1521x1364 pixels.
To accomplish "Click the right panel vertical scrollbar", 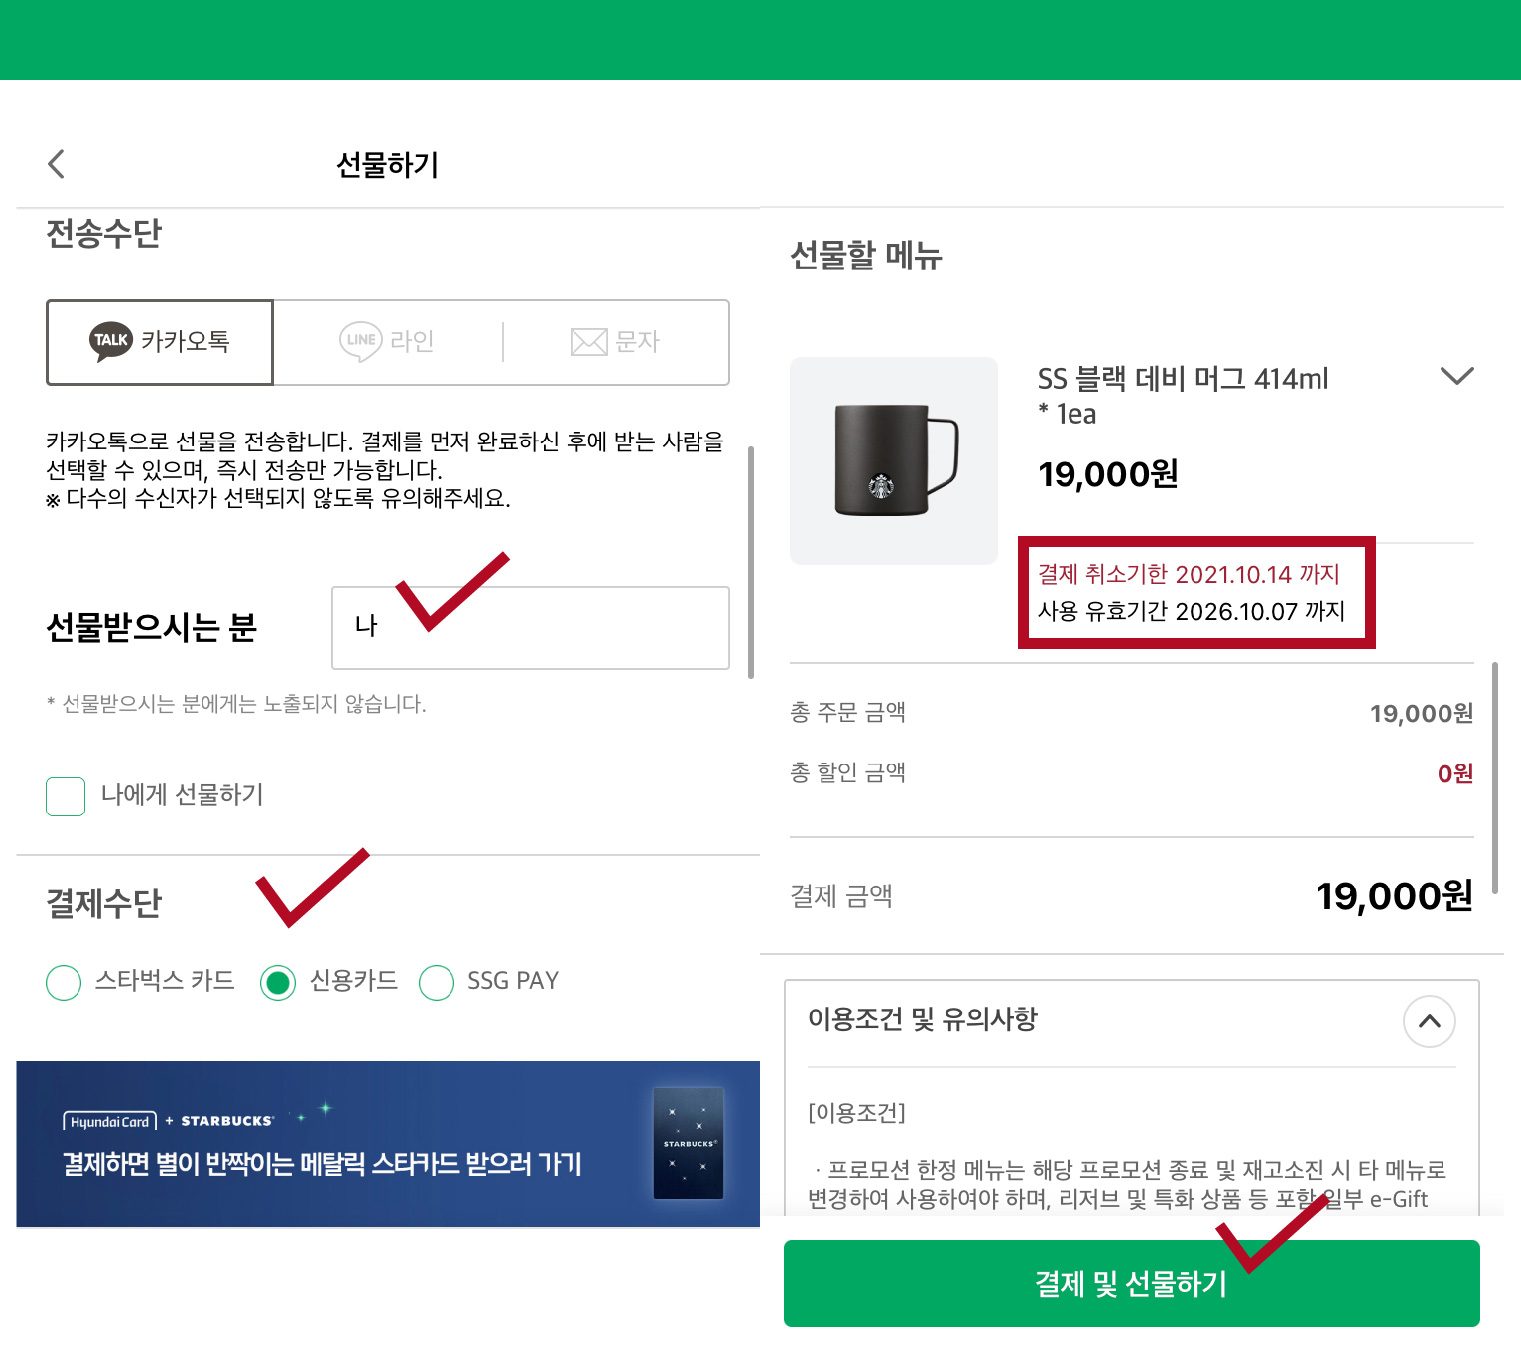I will pyautogui.click(x=1495, y=777).
